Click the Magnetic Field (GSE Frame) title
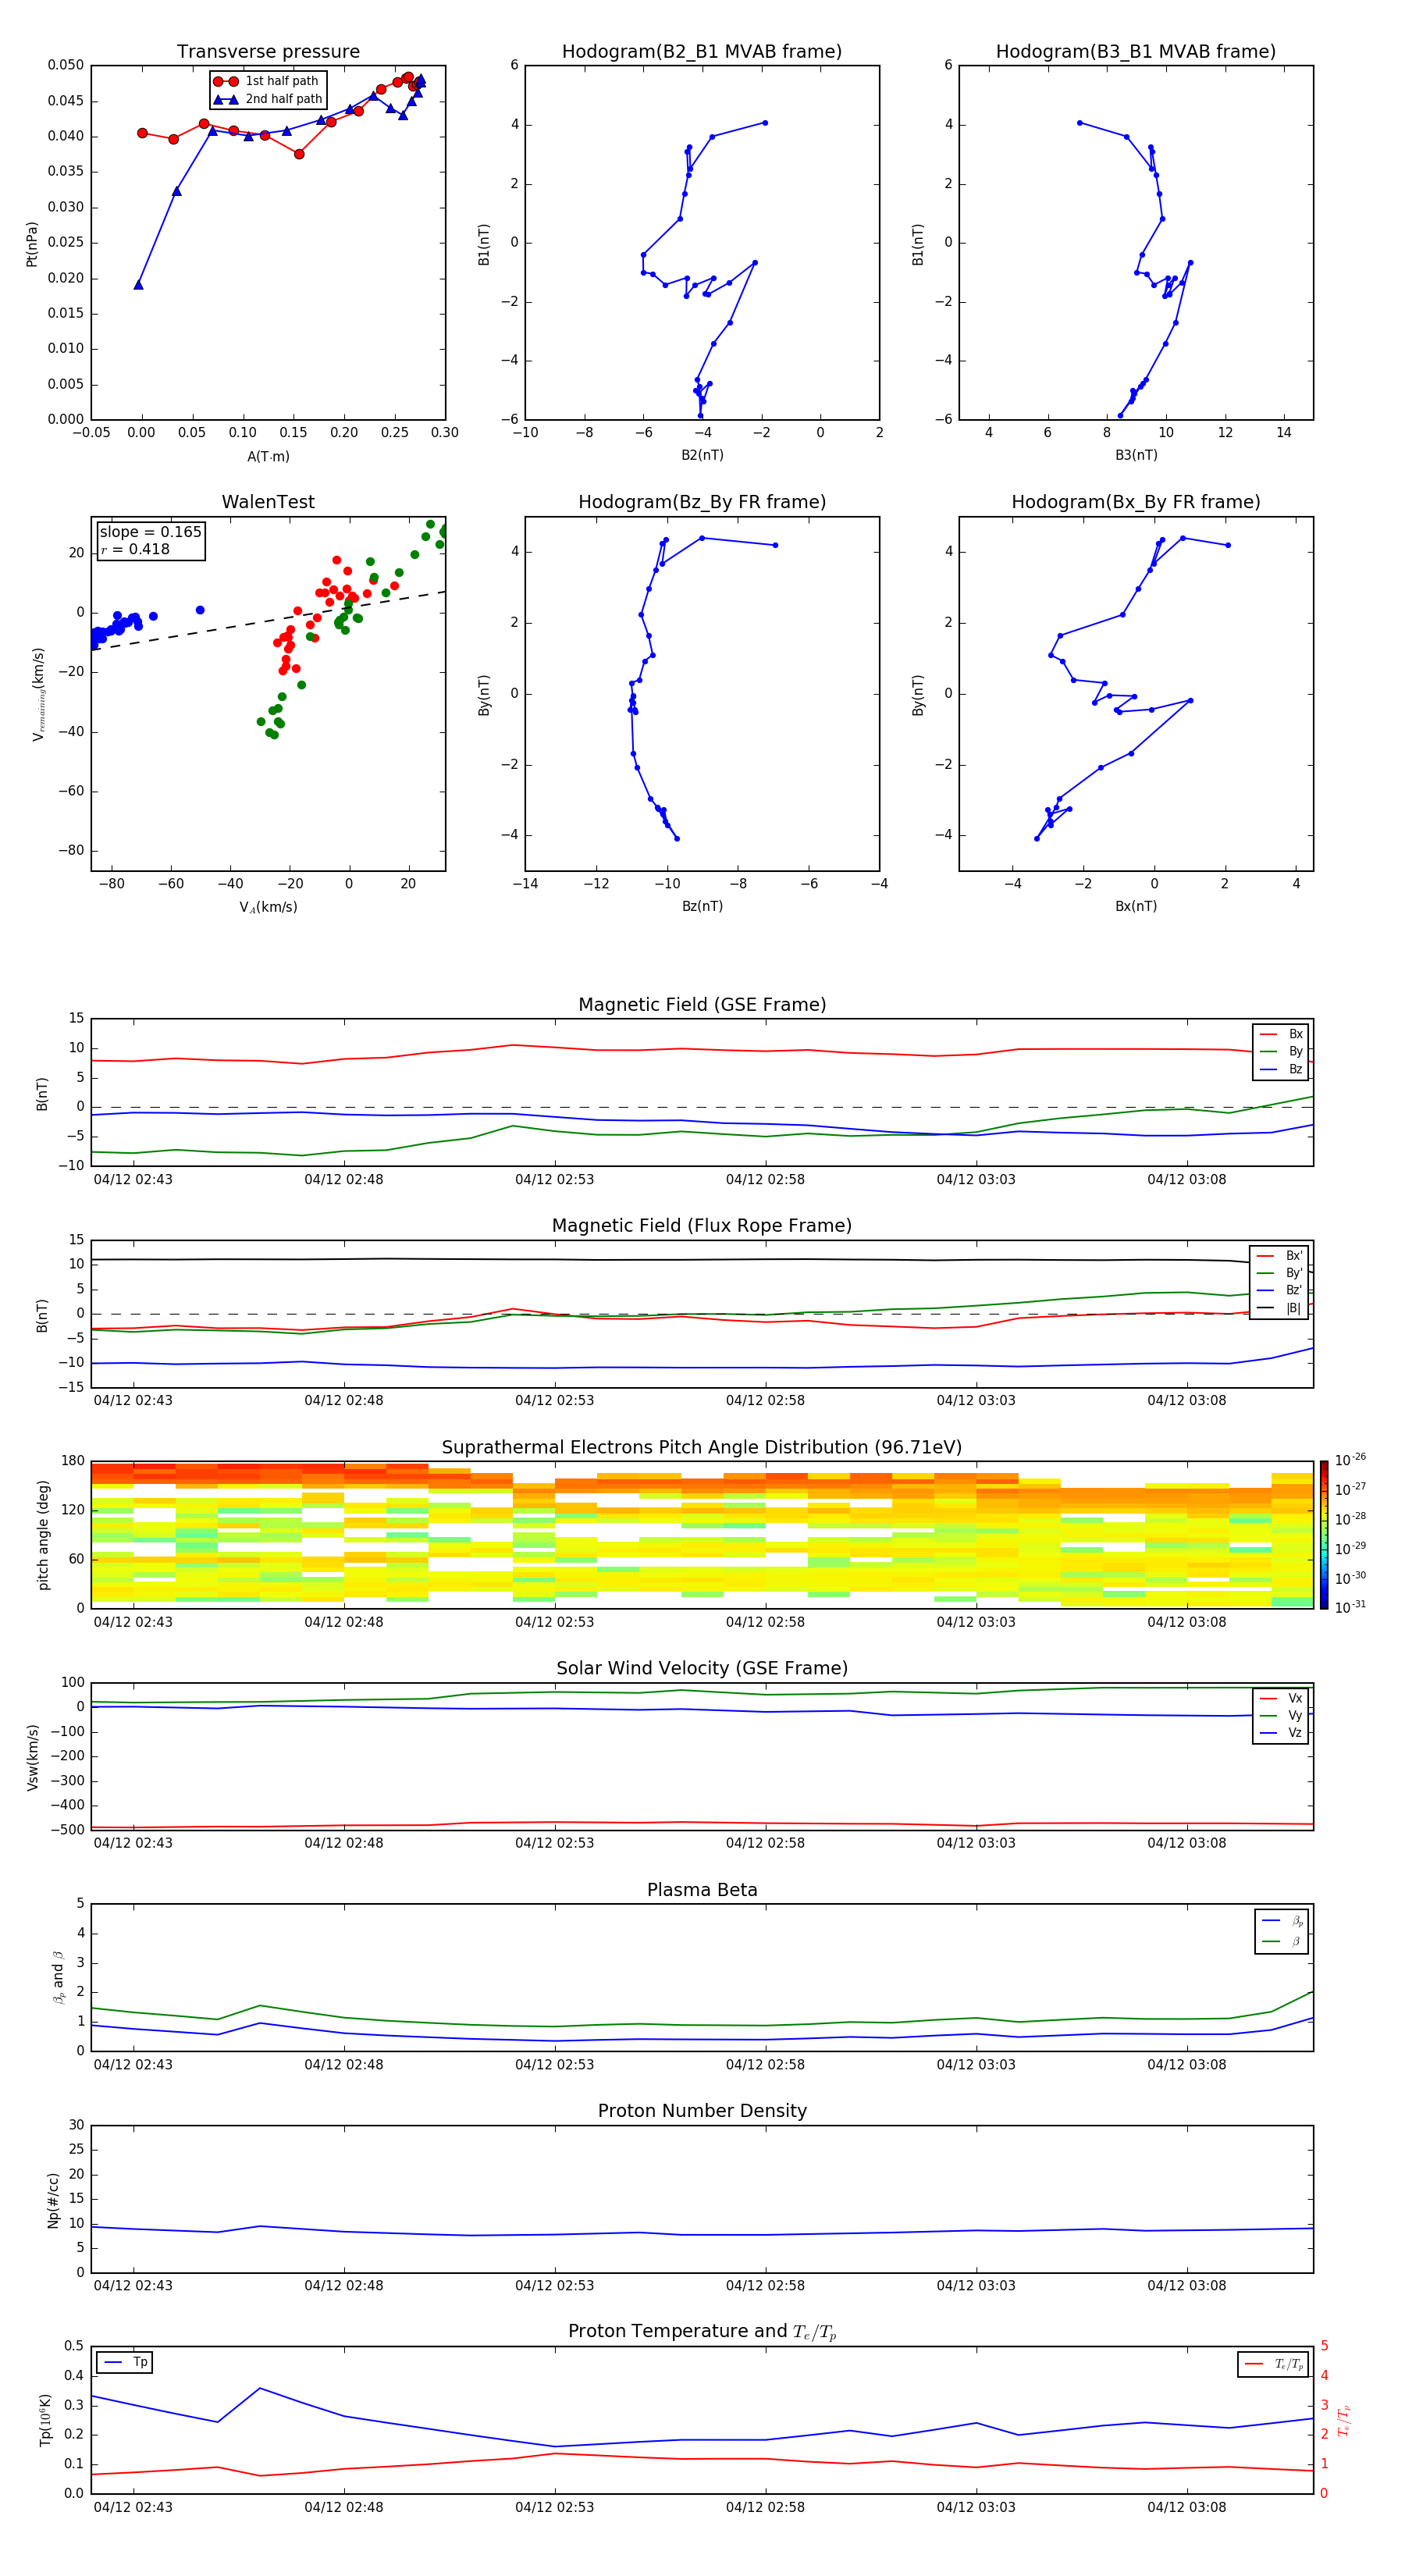 (702, 1005)
